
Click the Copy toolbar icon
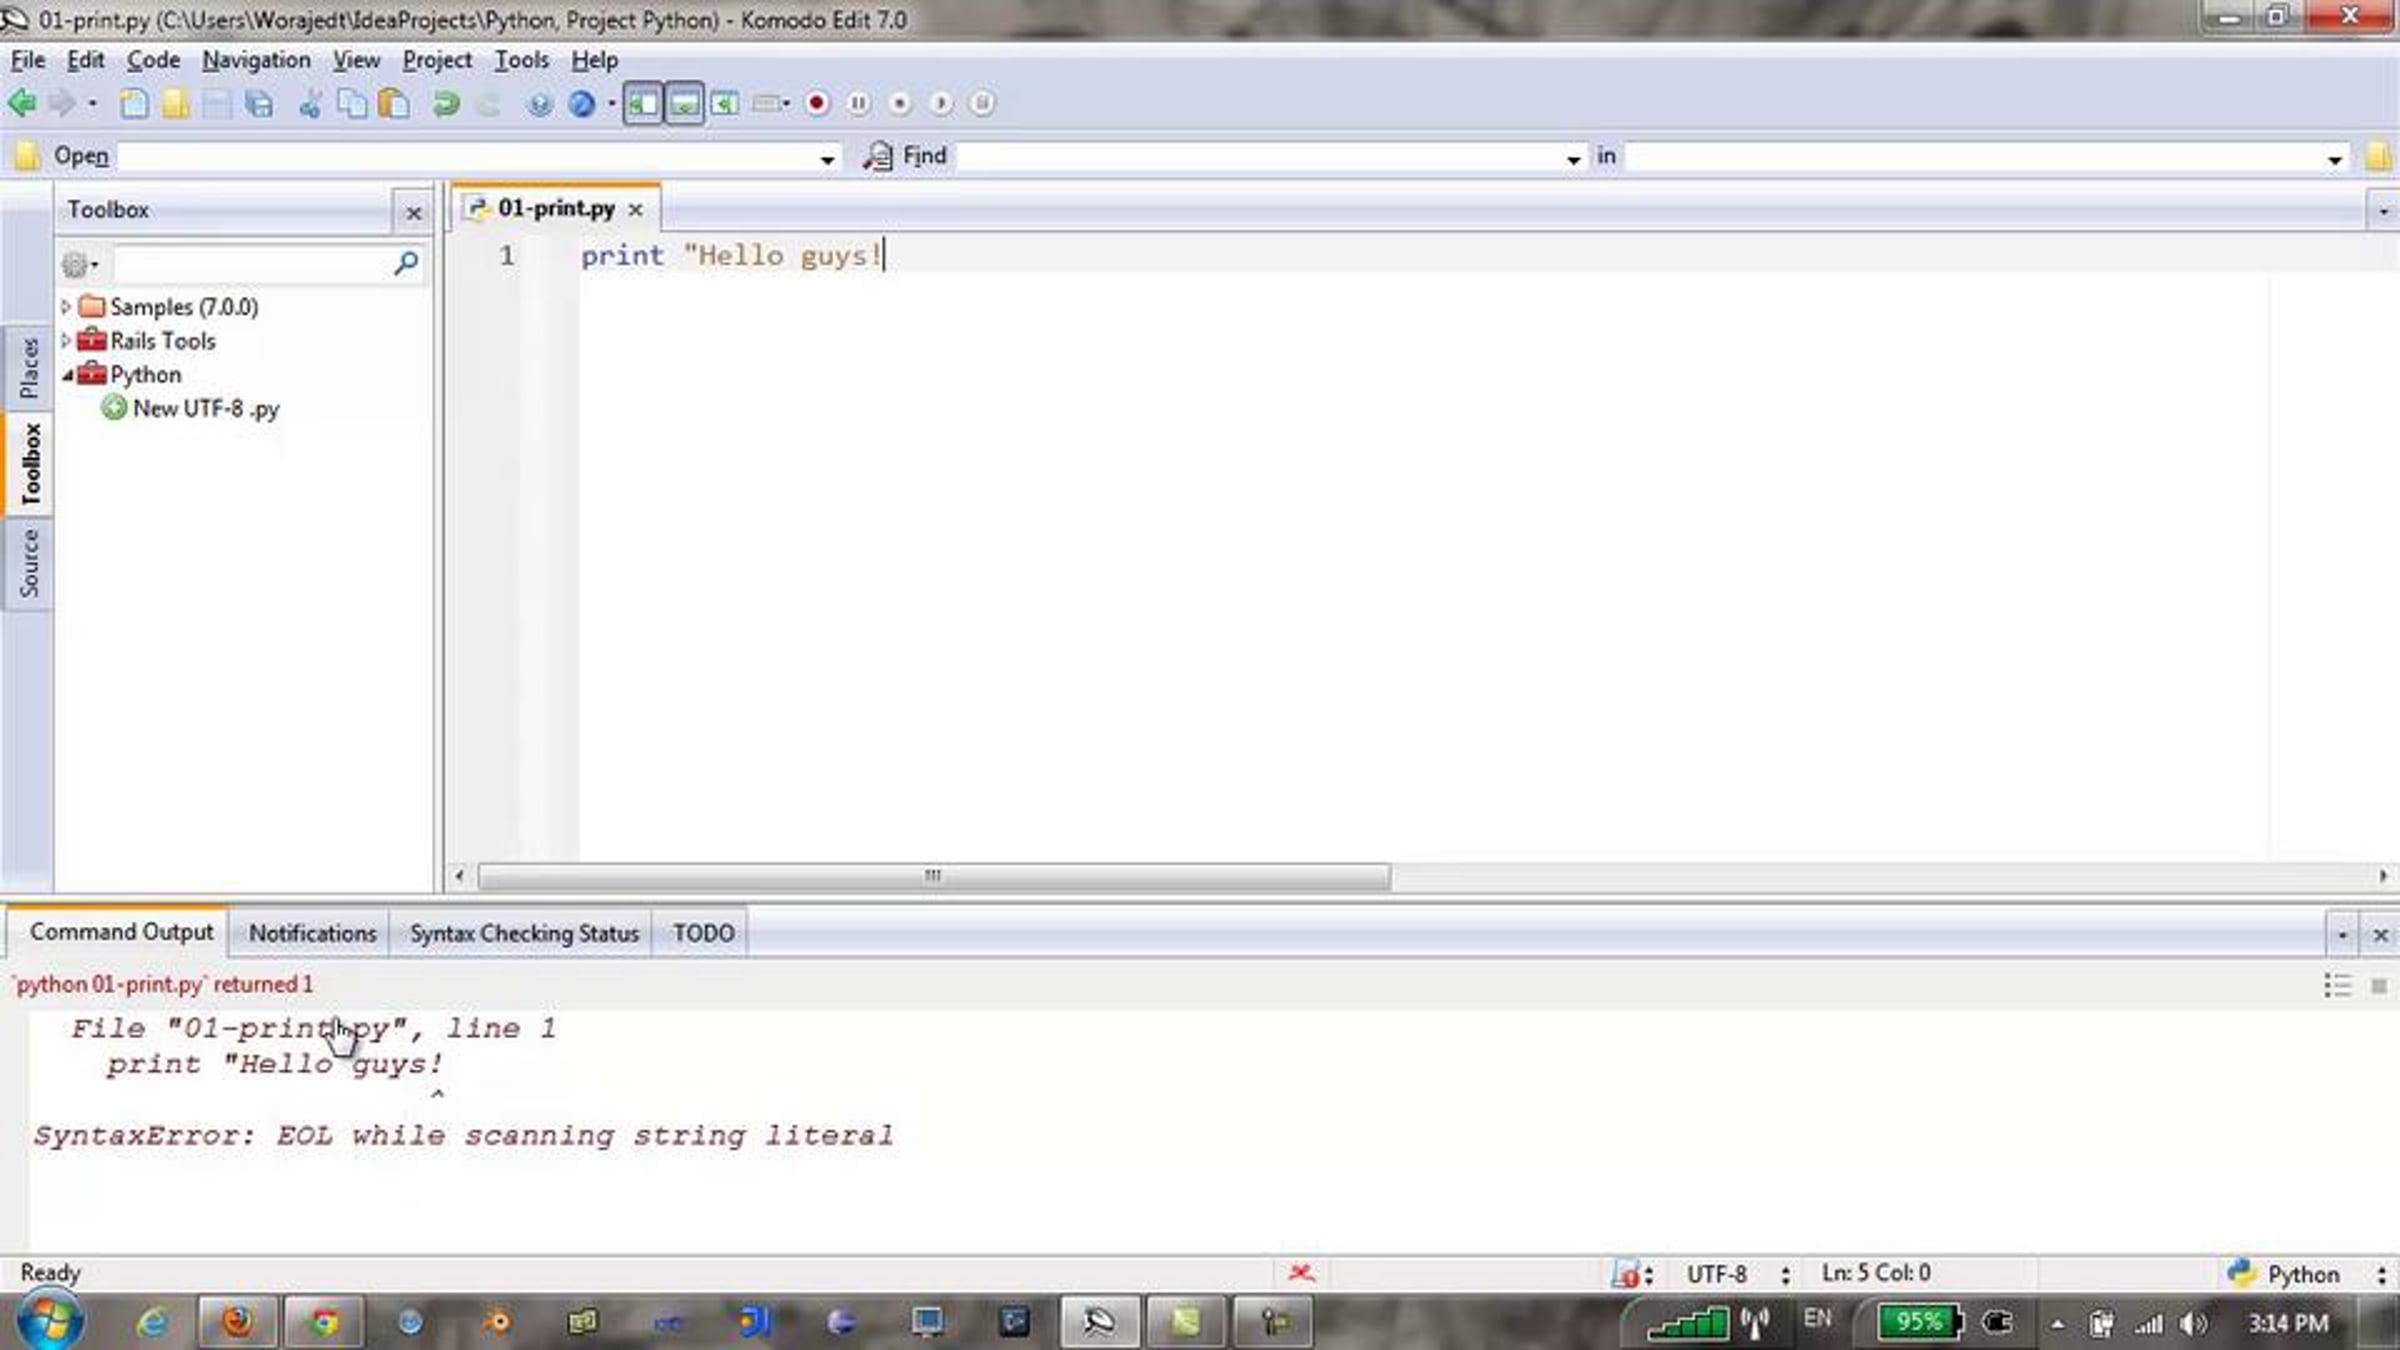352,103
